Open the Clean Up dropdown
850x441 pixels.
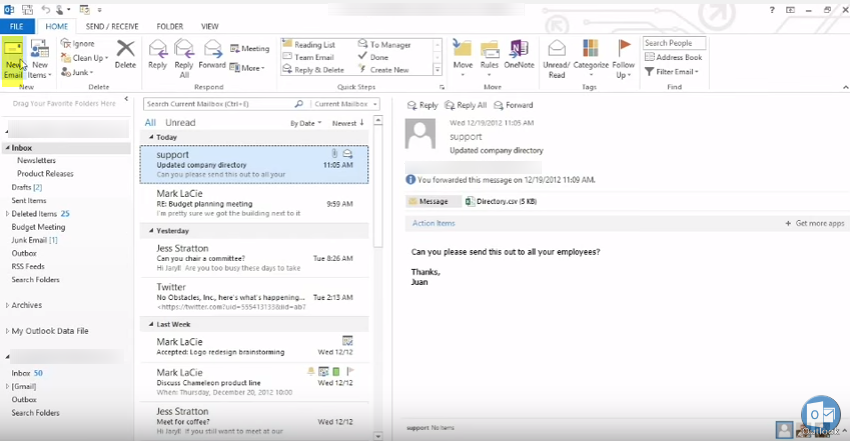point(85,57)
